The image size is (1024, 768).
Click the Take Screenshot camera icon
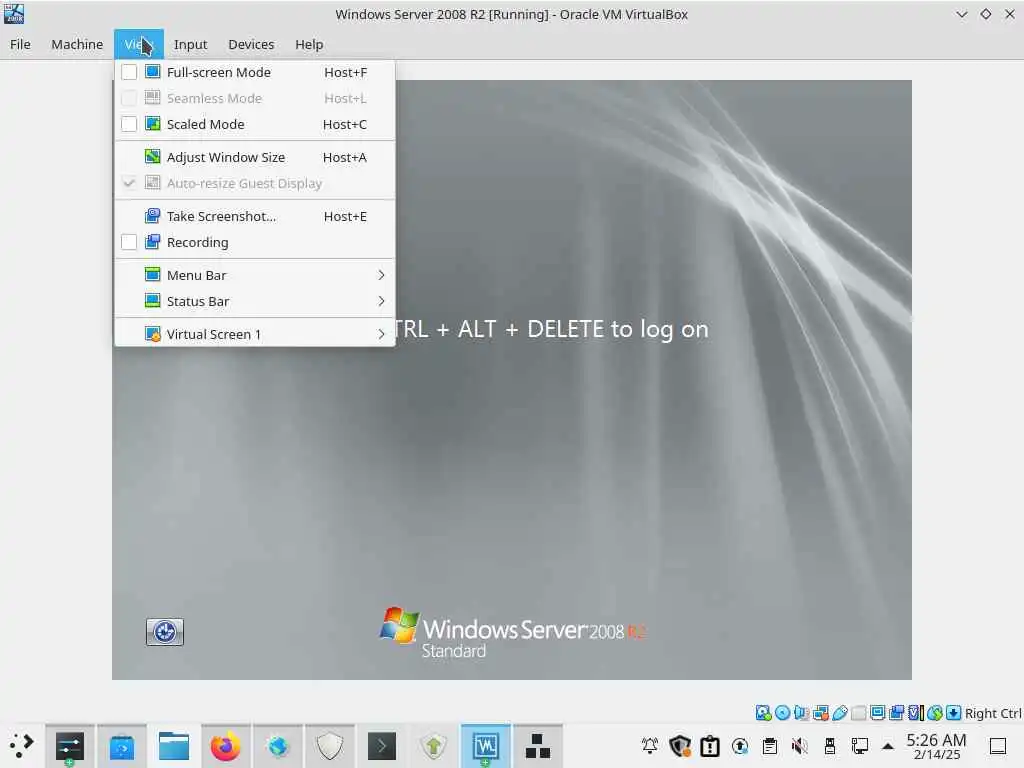pyautogui.click(x=152, y=216)
